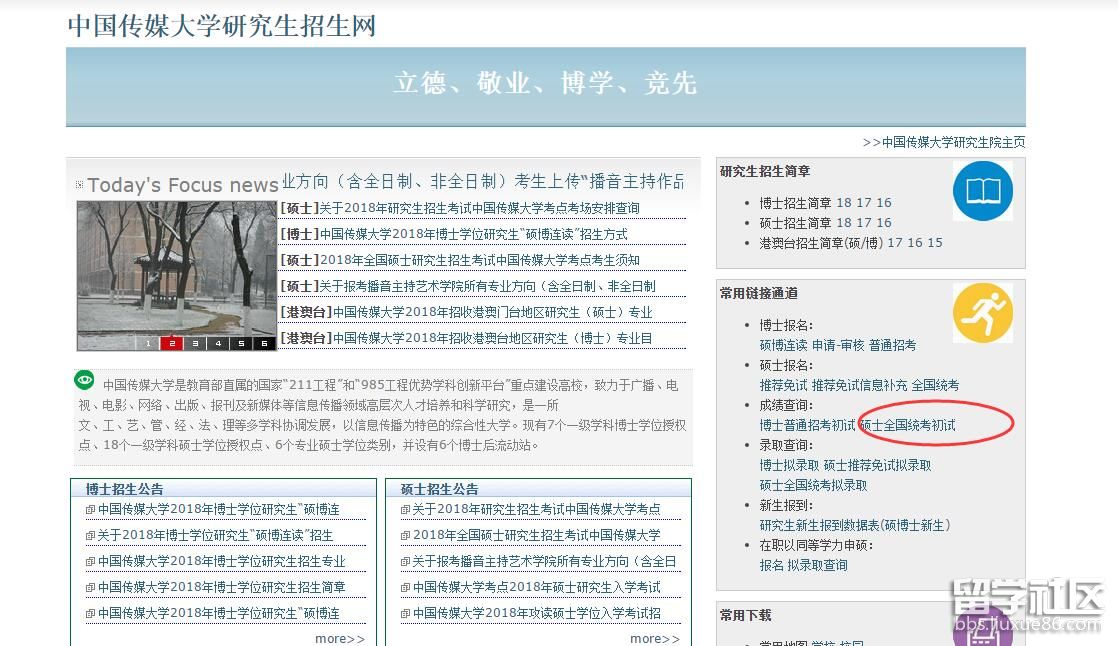This screenshot has height=646, width=1118.
Task: Switch the carousel to slide 4
Action: coord(218,343)
